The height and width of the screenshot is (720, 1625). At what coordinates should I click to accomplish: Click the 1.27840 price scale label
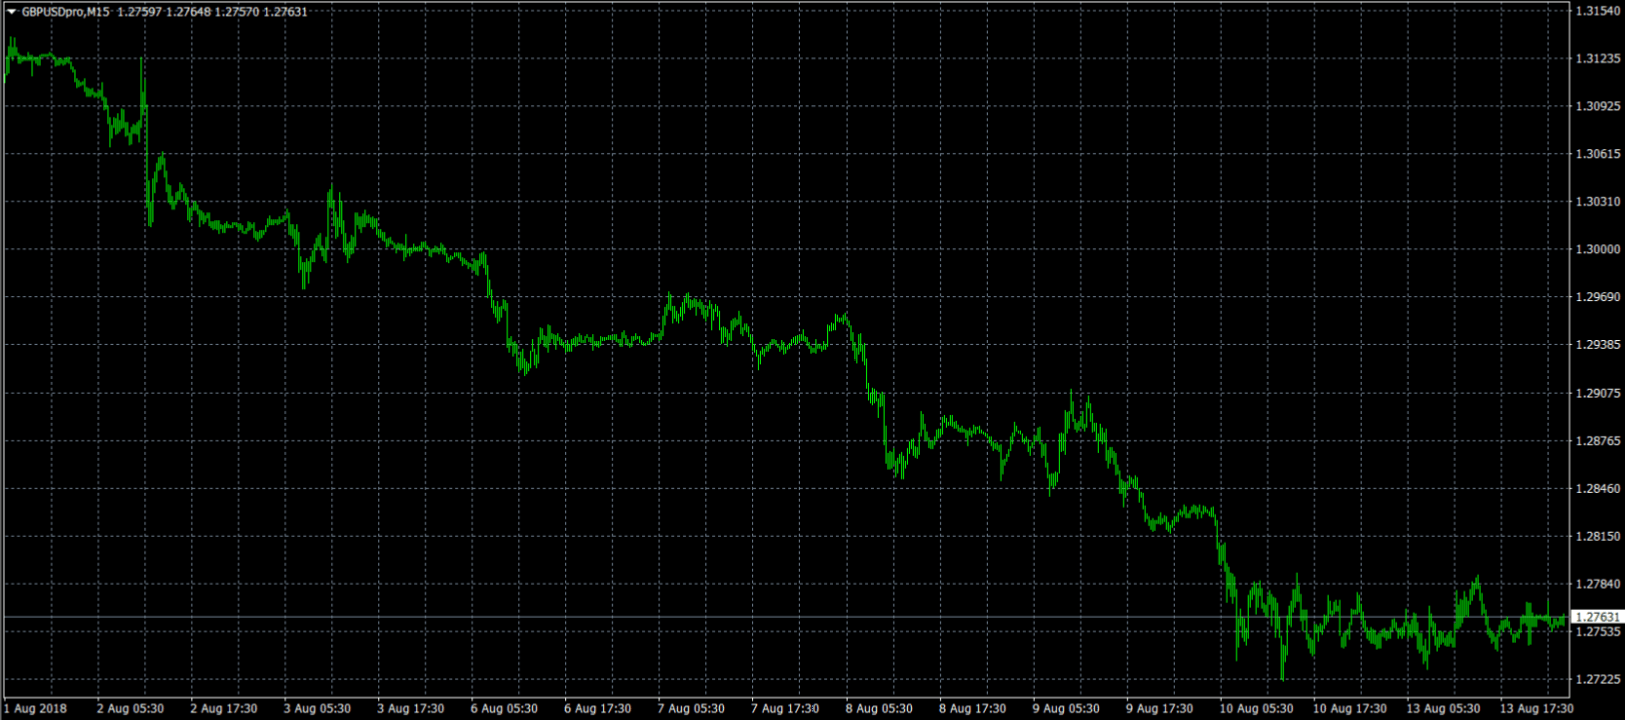[1598, 584]
